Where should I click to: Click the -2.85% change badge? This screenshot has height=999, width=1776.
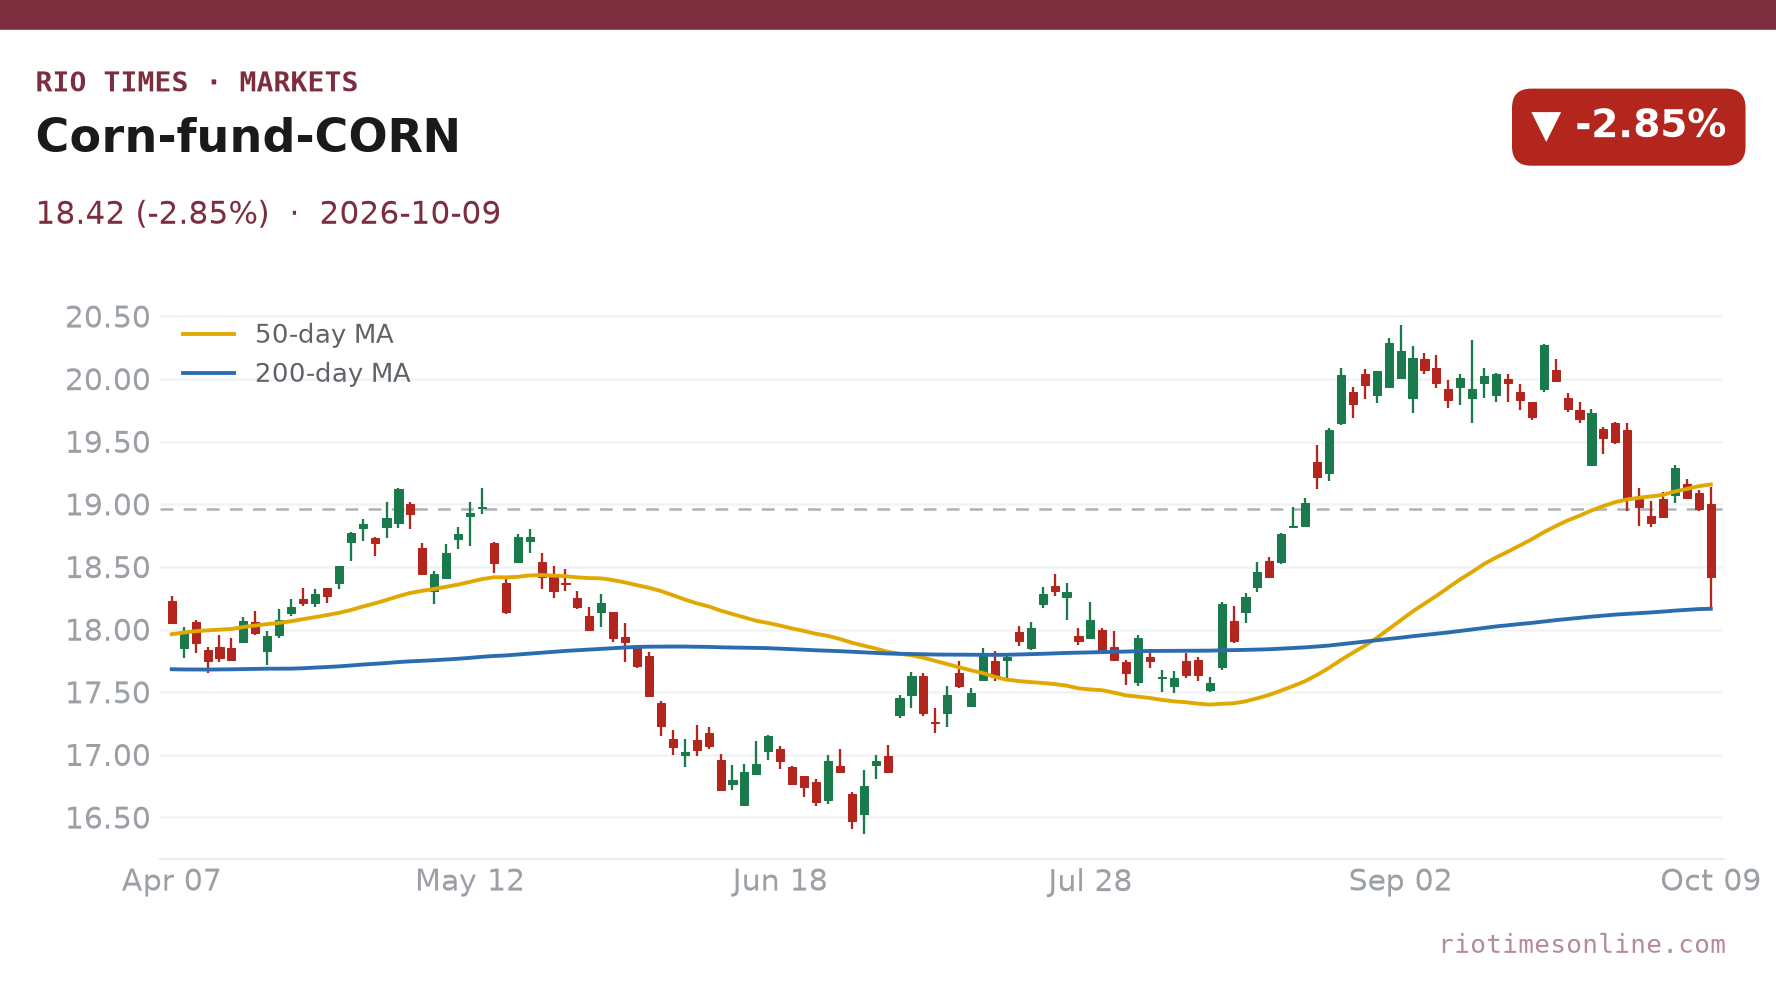click(x=1628, y=127)
